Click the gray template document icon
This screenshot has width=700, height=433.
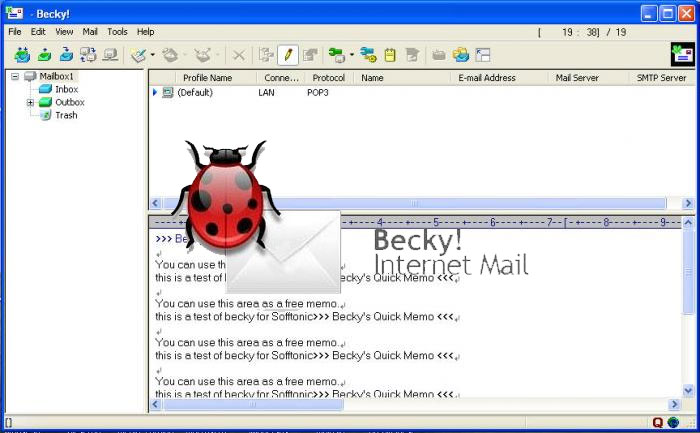click(x=412, y=55)
